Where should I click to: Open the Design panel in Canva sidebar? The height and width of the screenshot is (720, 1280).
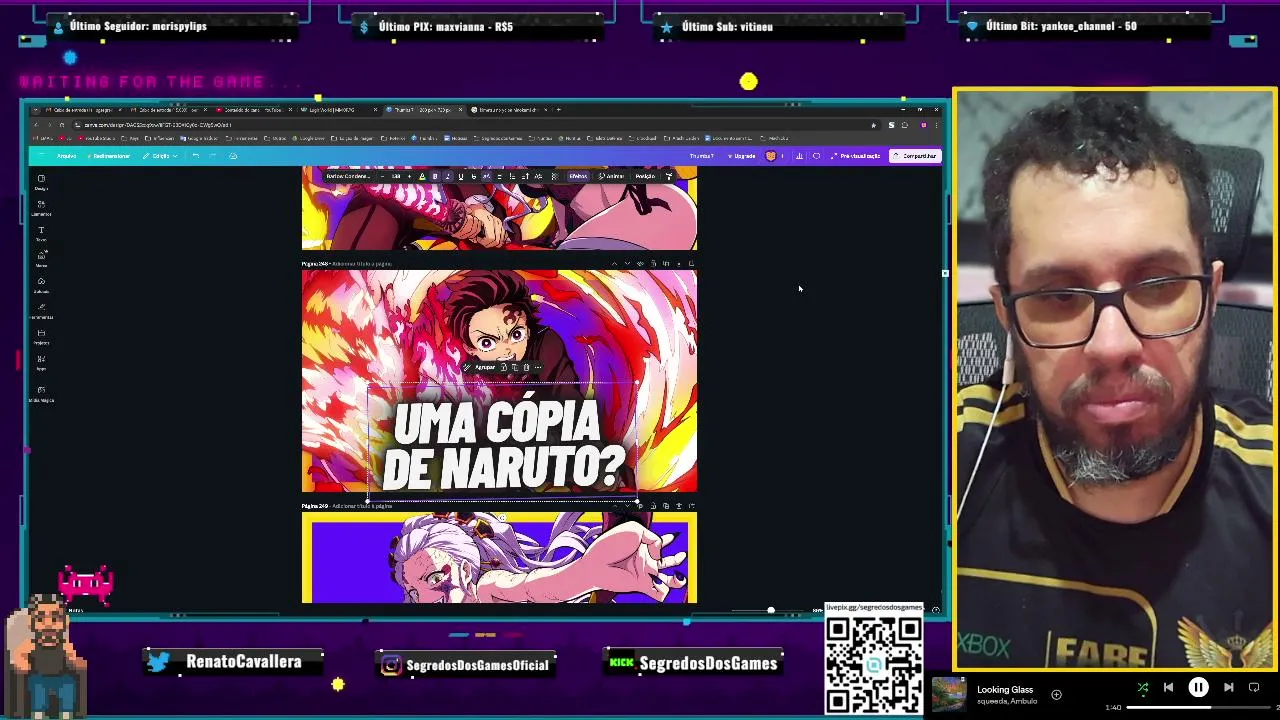tap(41, 181)
